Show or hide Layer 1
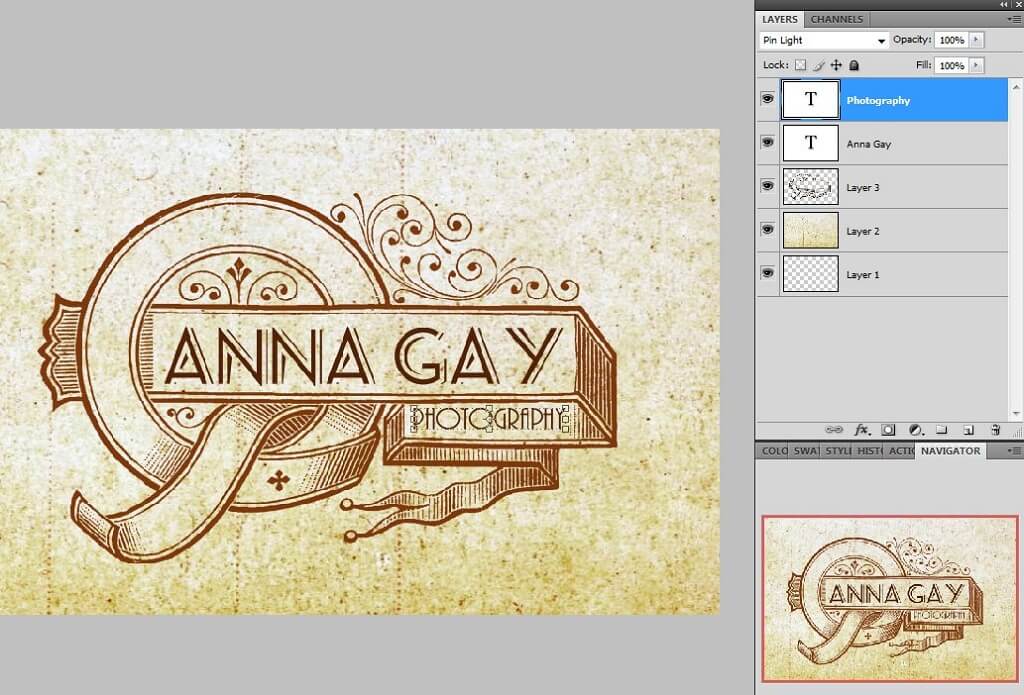Image resolution: width=1024 pixels, height=695 pixels. [768, 274]
